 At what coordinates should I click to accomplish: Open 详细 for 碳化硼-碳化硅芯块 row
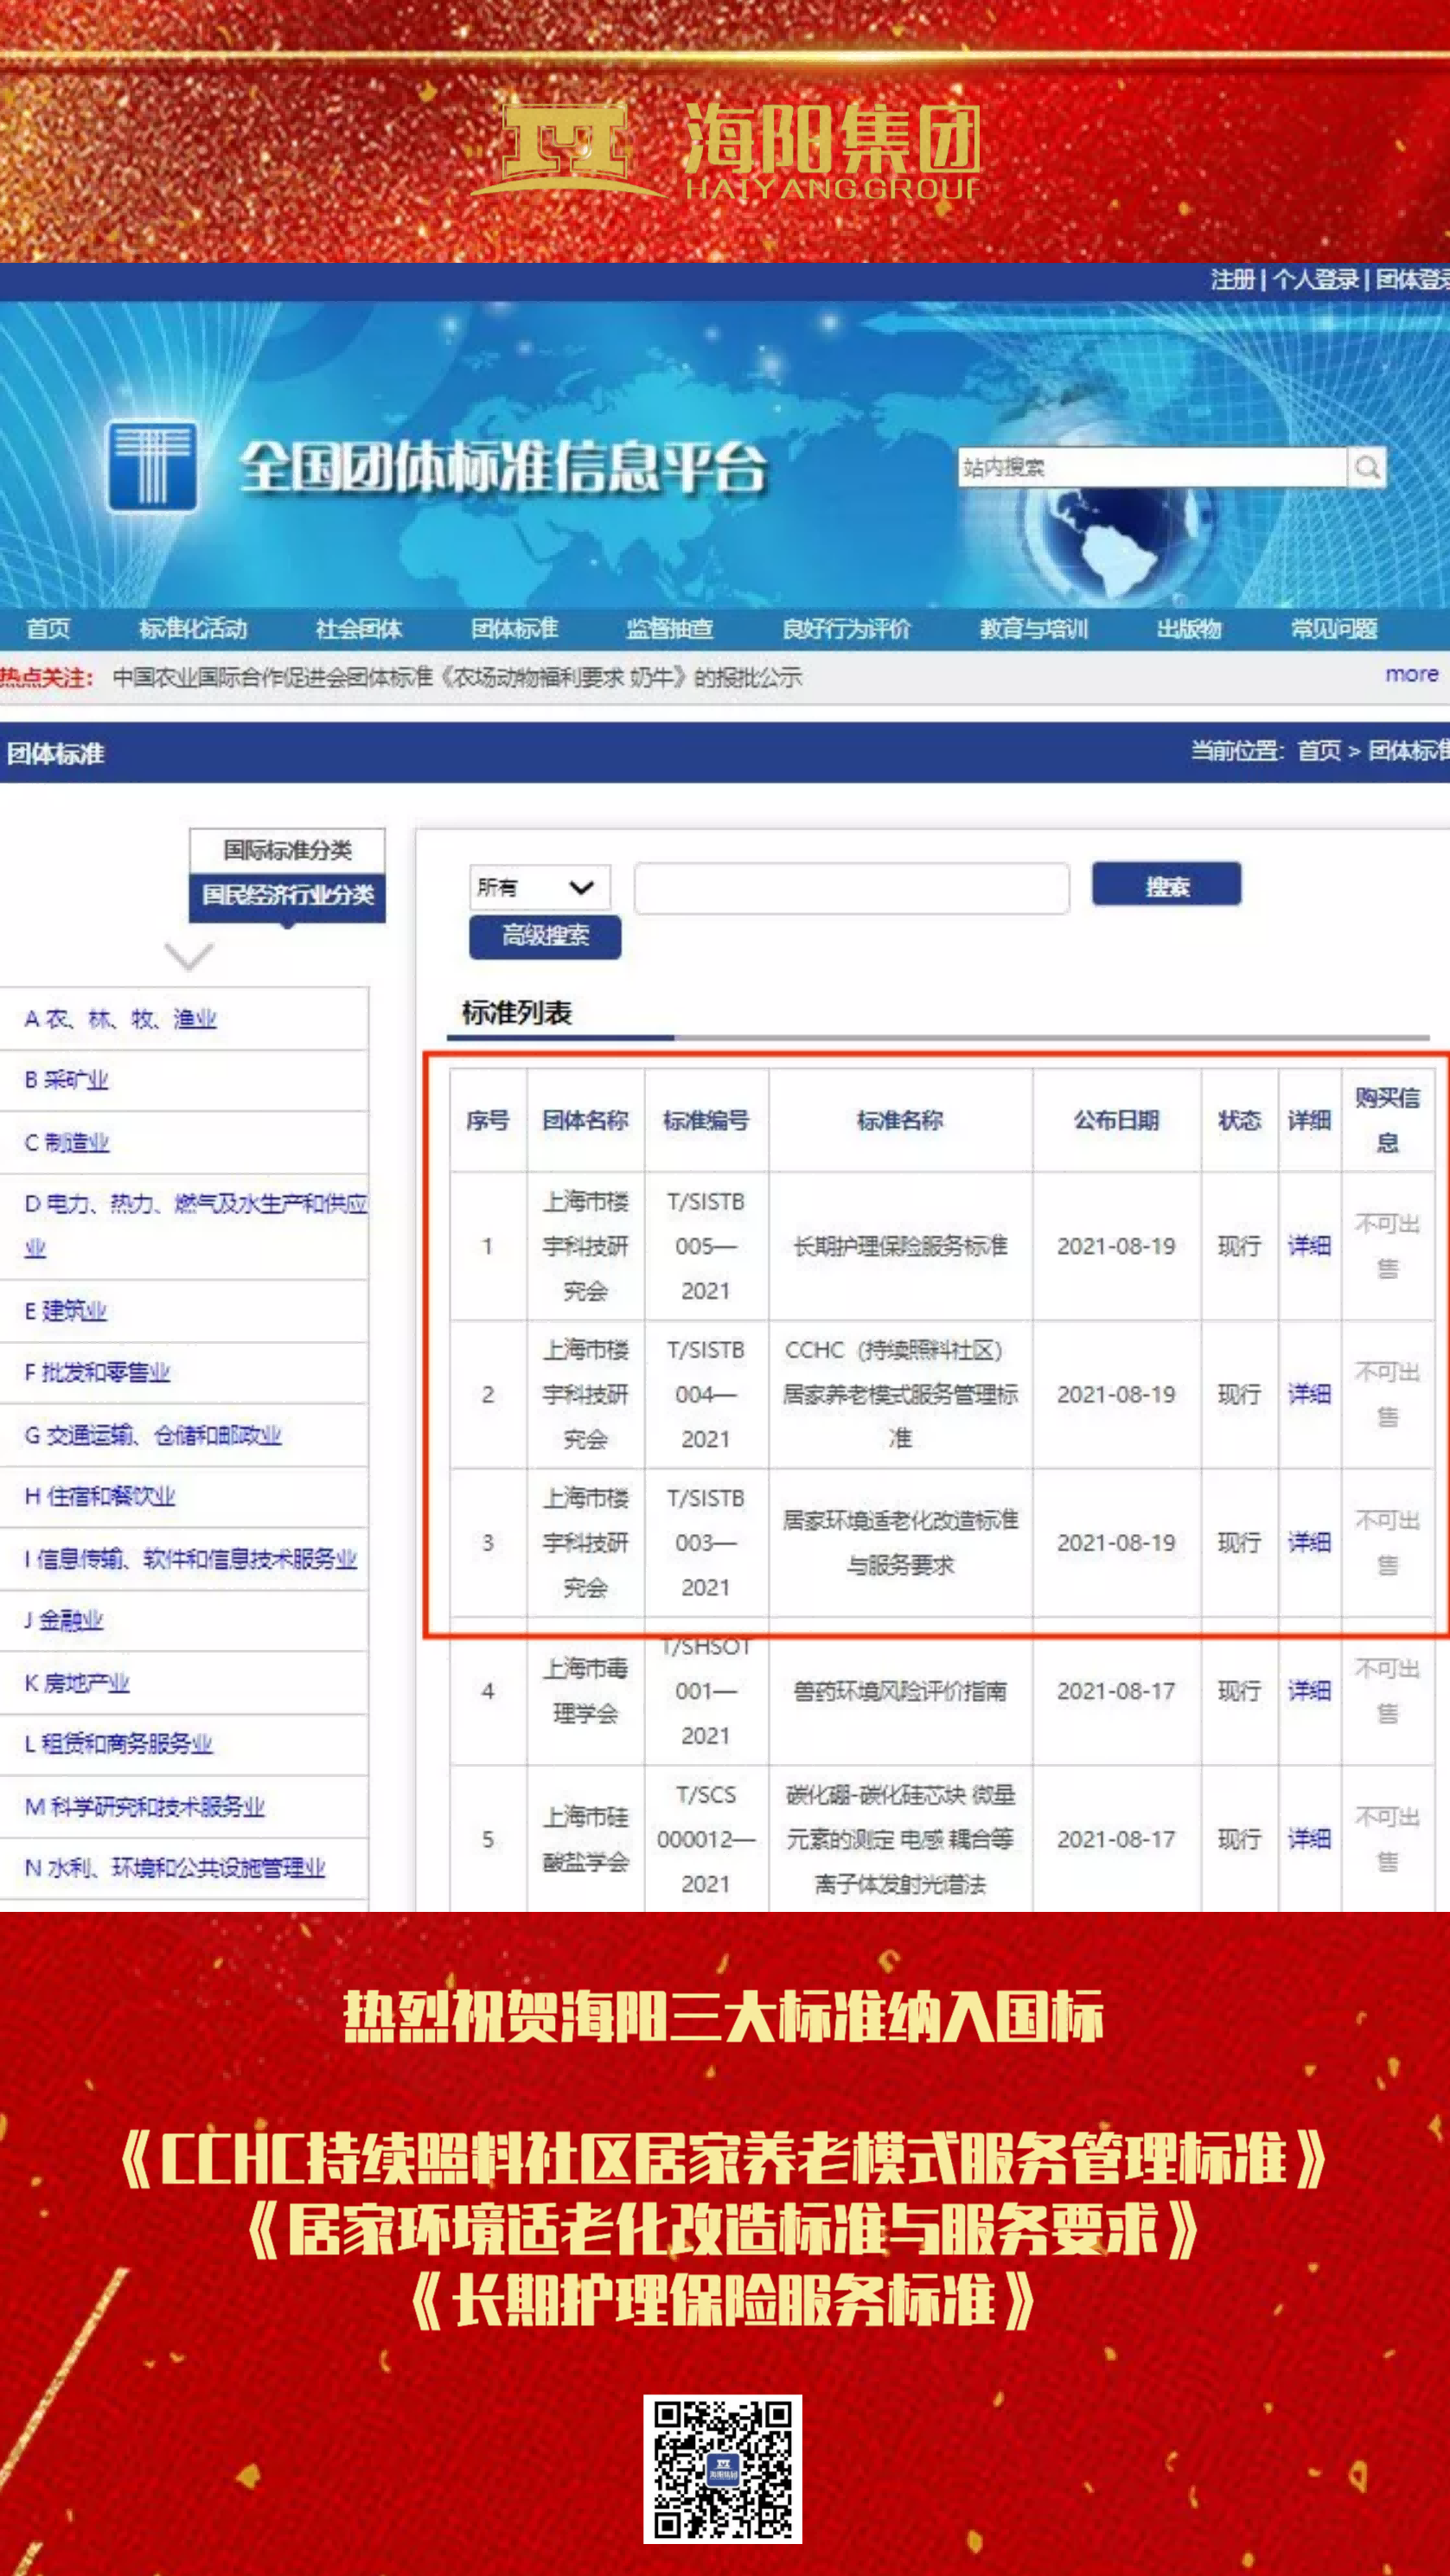[x=1309, y=1839]
